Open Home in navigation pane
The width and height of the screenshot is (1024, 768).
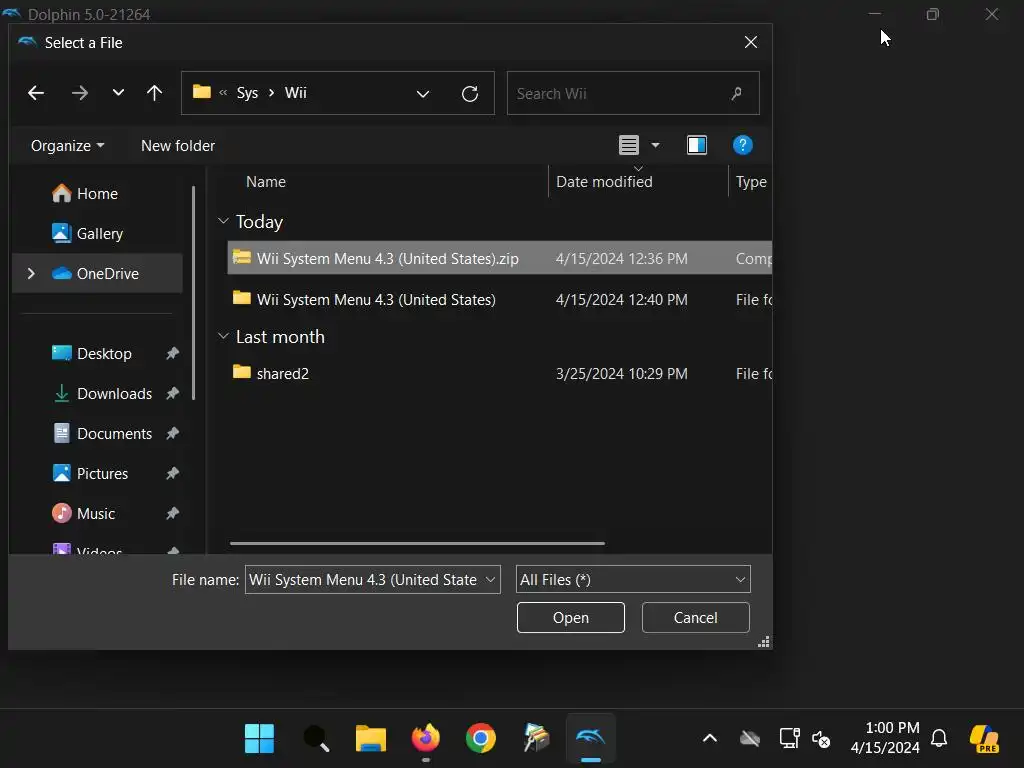click(85, 193)
